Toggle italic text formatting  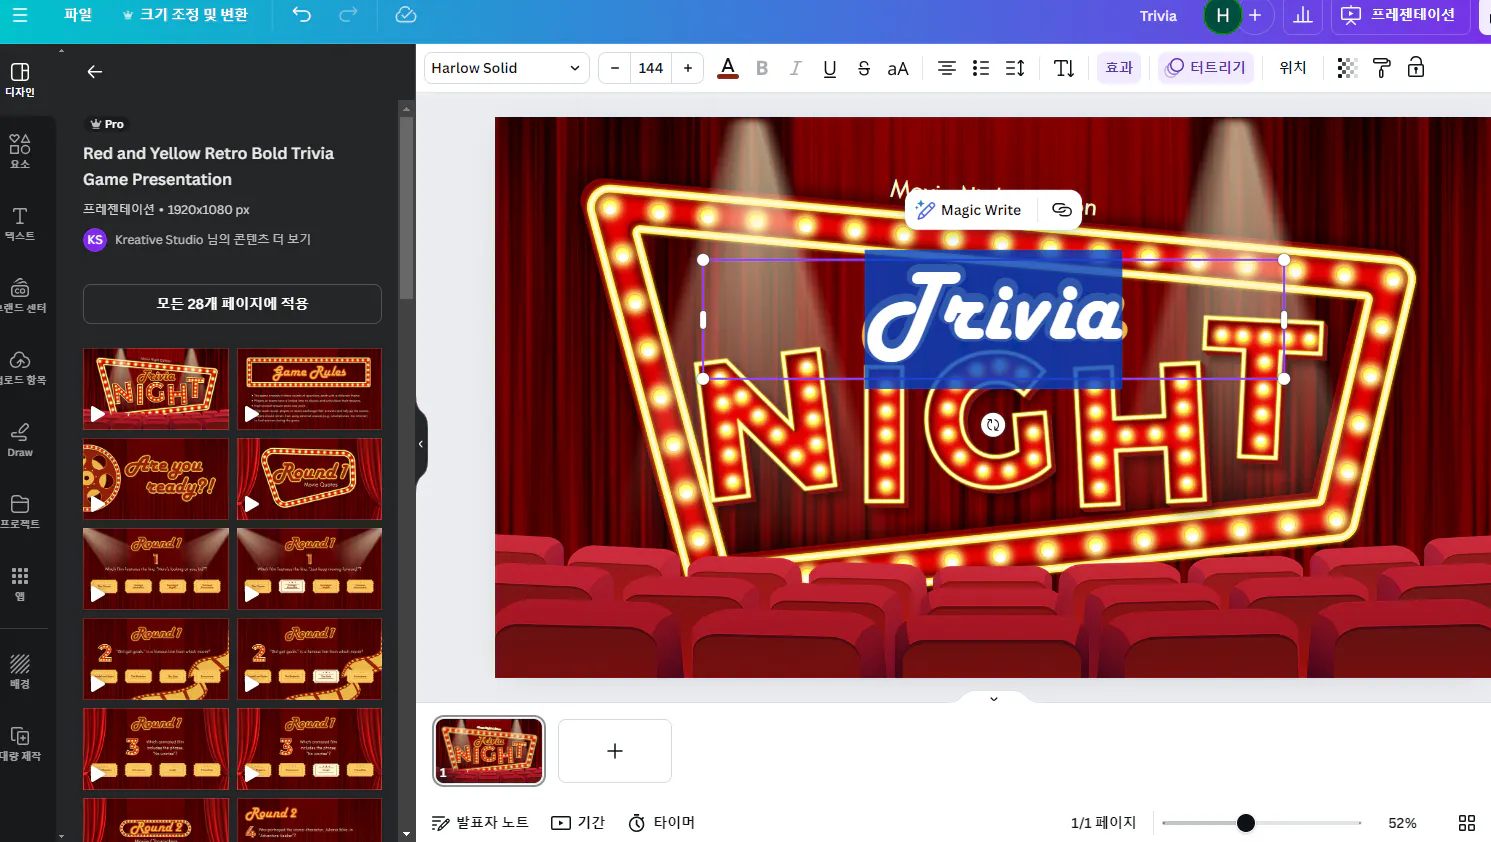point(795,68)
